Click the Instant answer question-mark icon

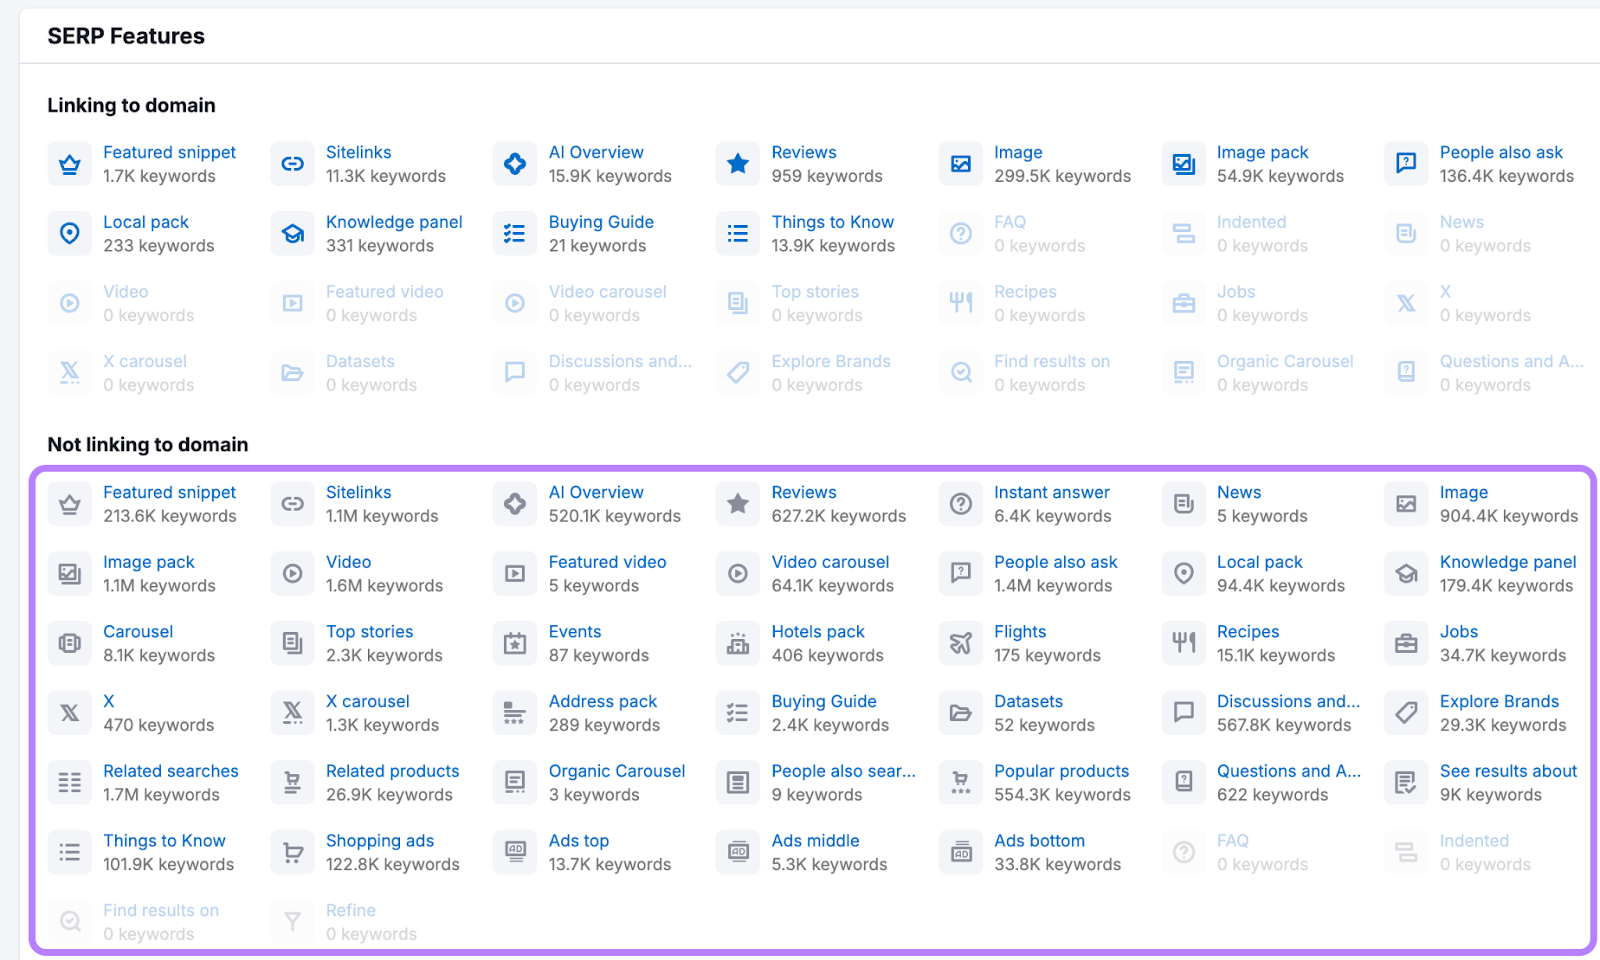coord(960,503)
